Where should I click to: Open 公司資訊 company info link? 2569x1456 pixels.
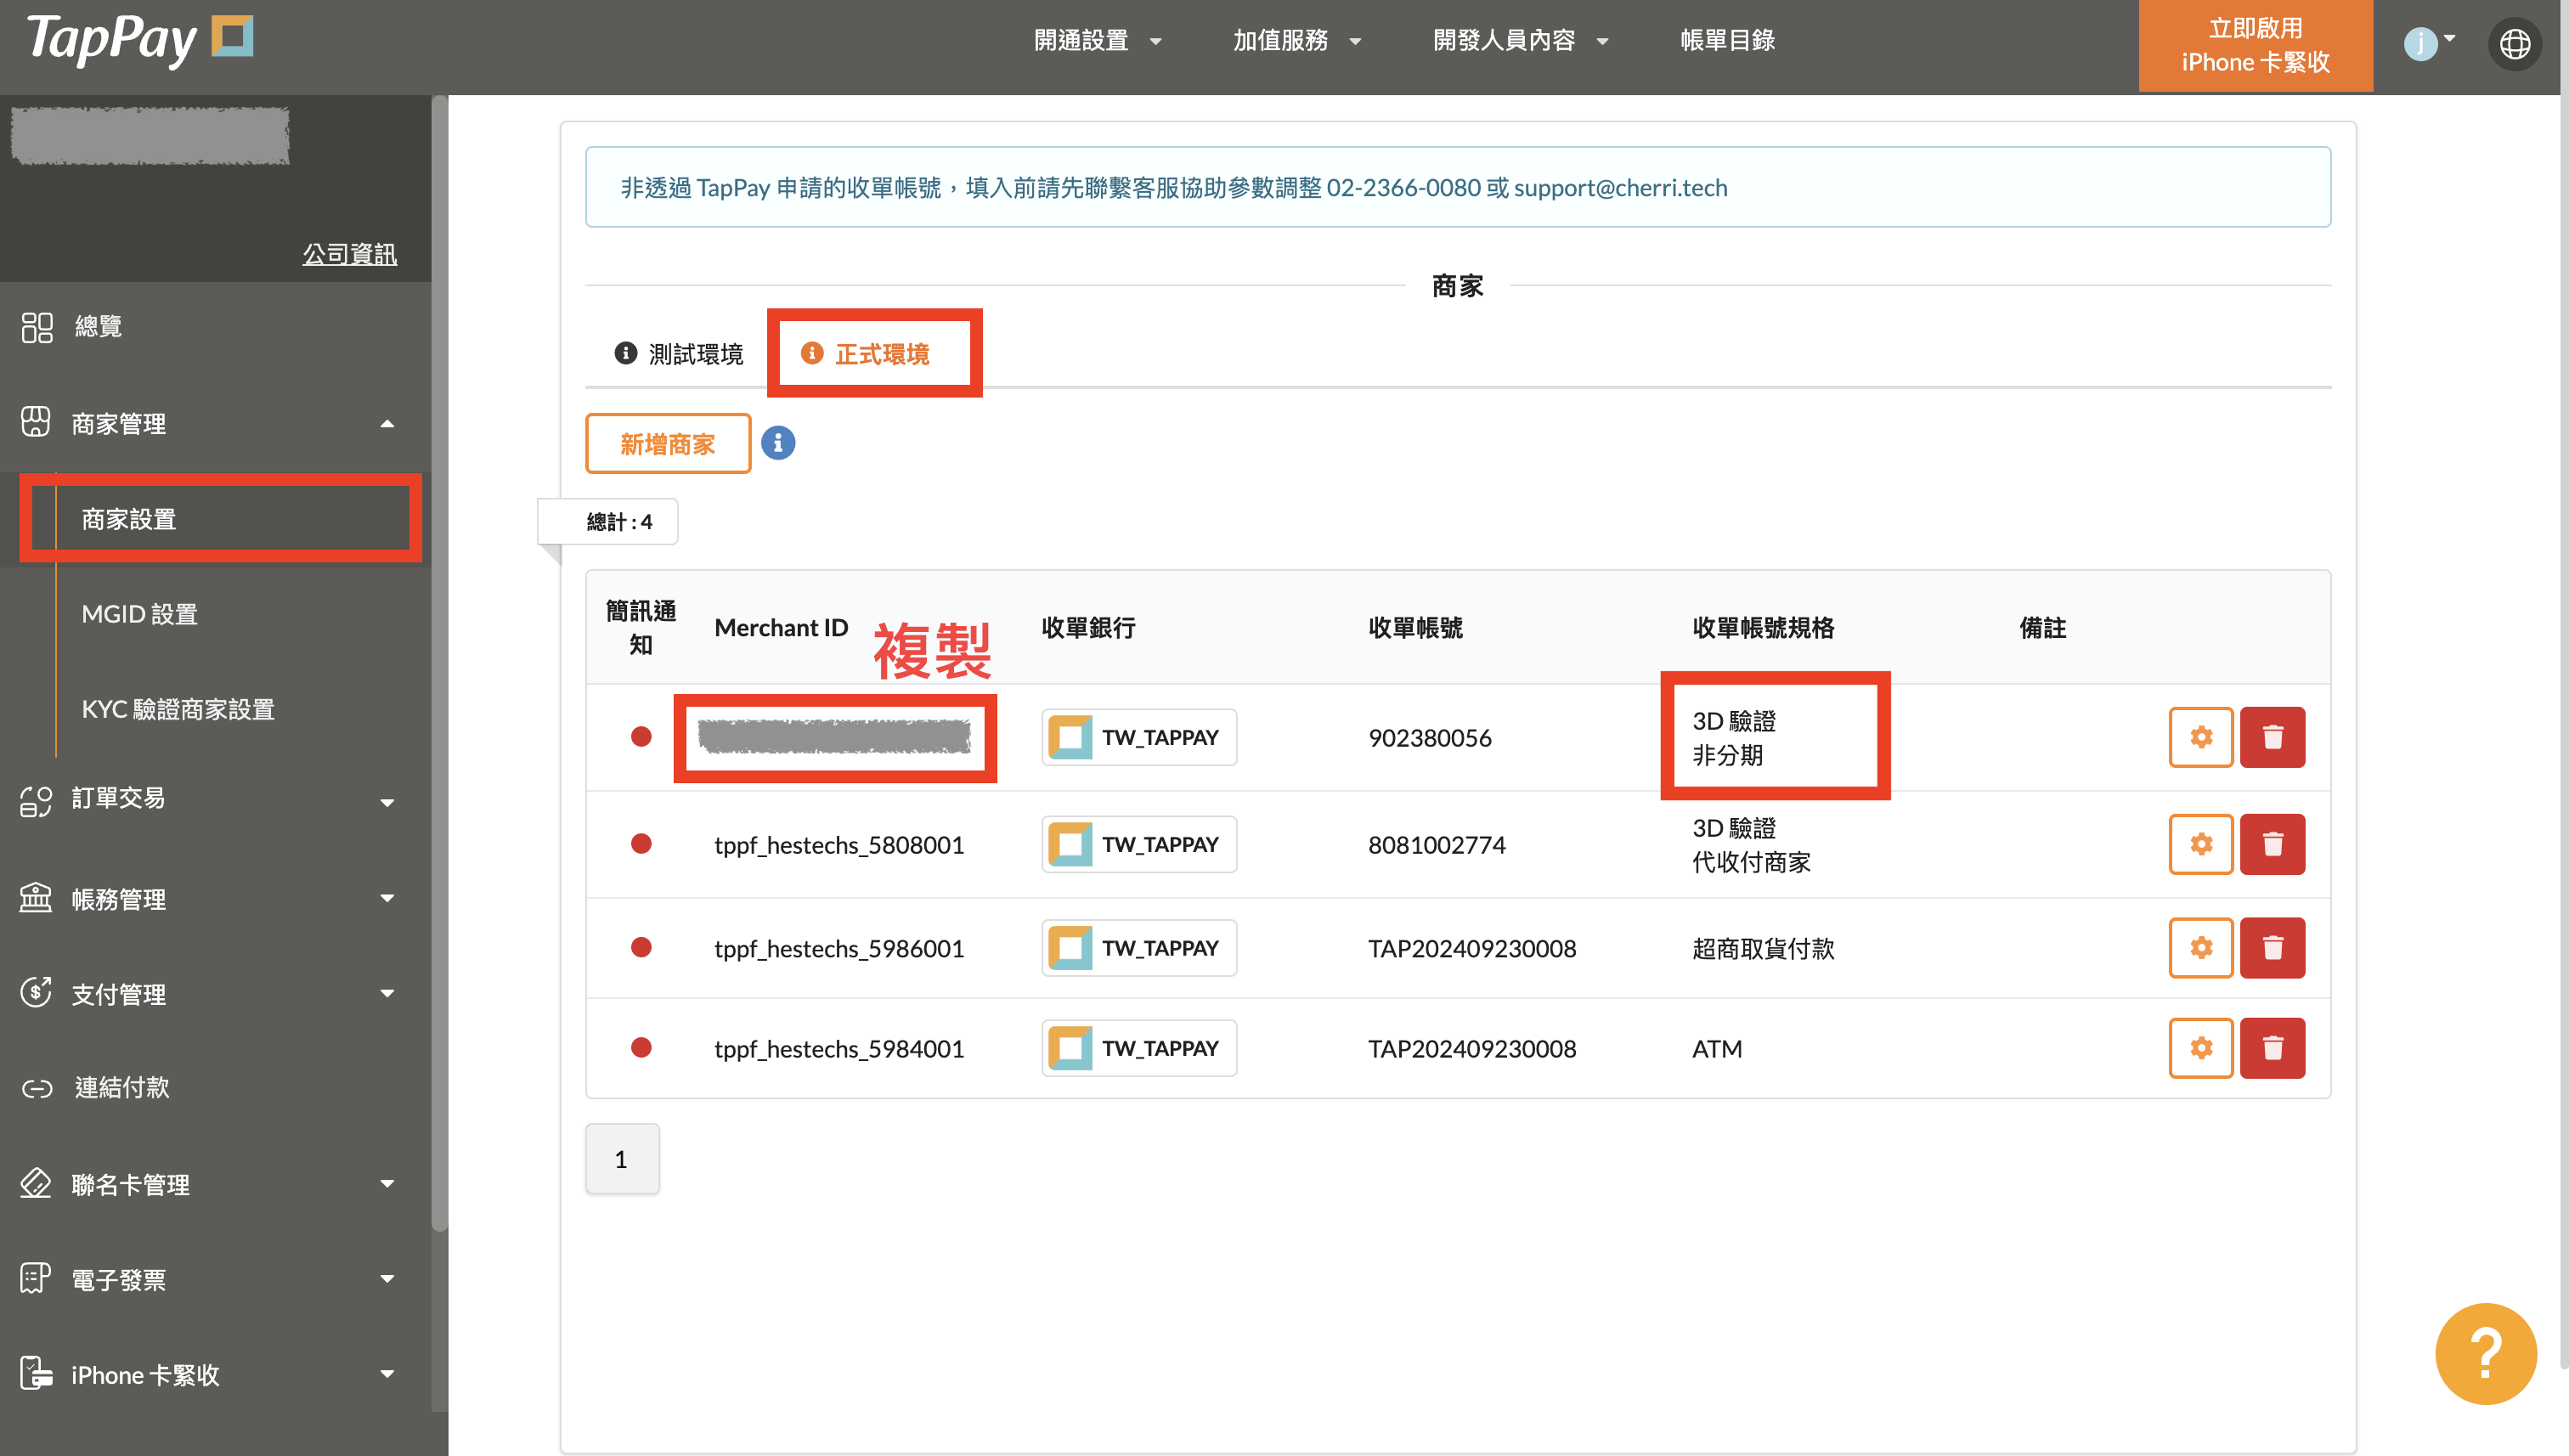[349, 253]
